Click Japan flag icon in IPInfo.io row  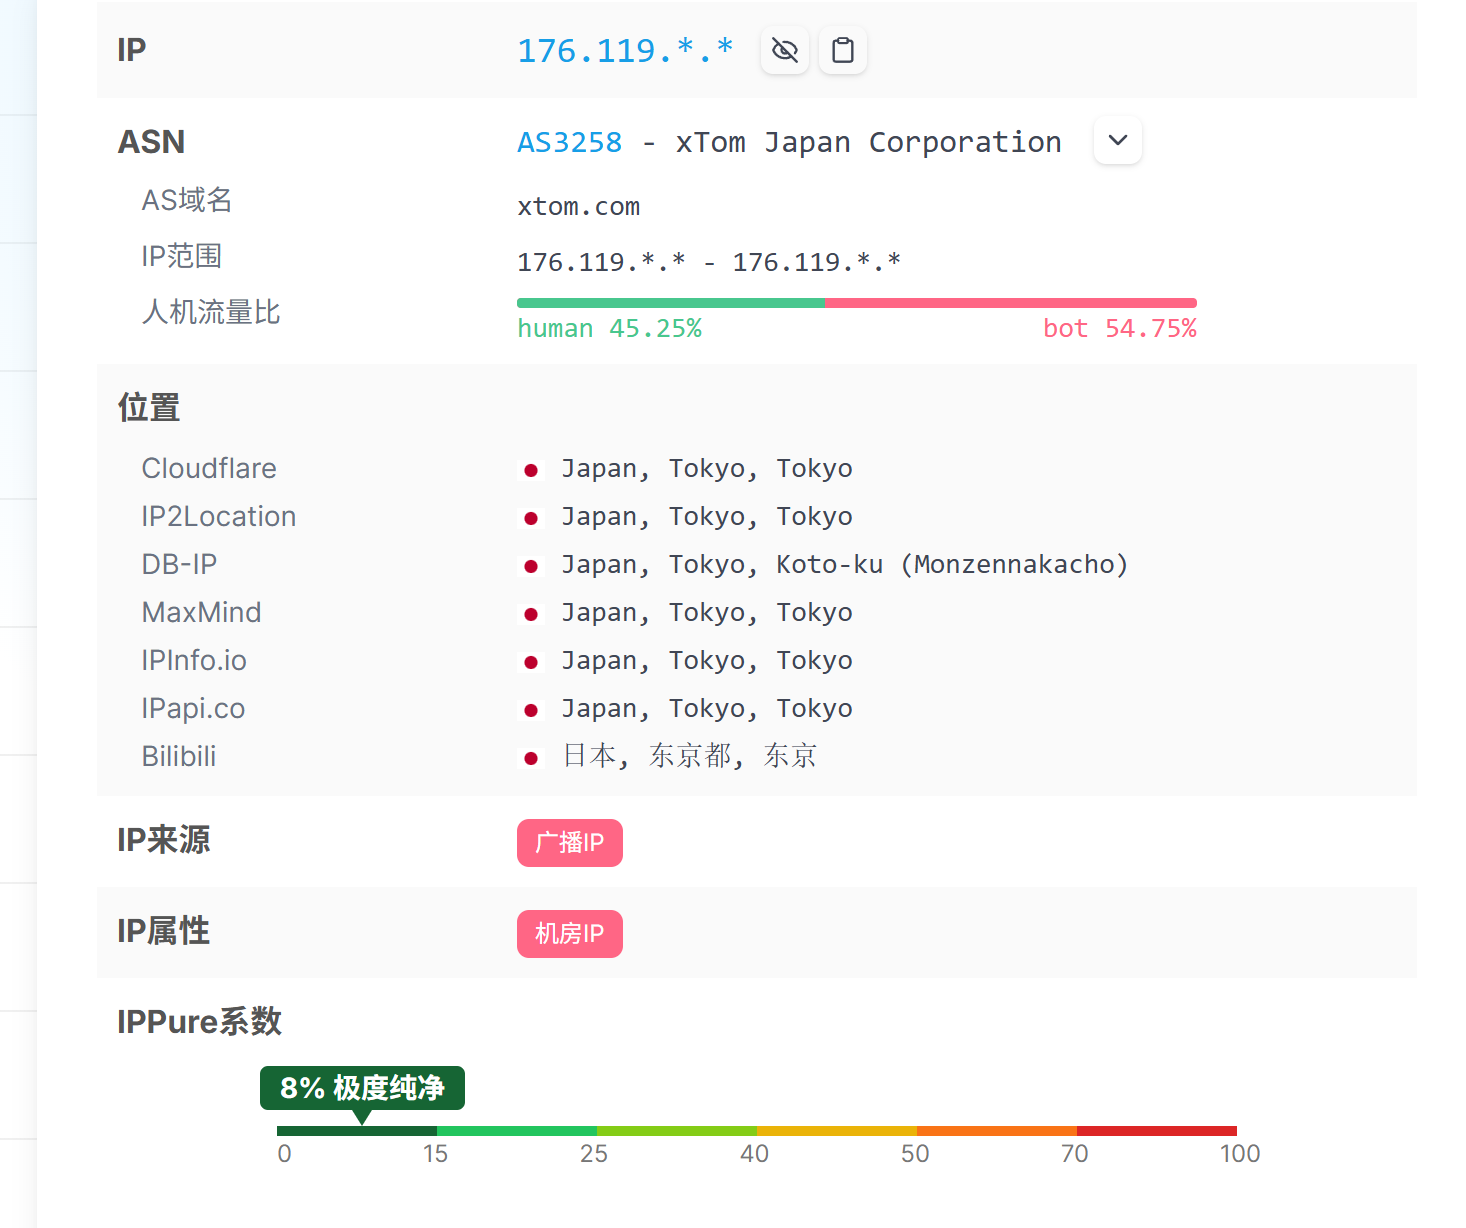(531, 662)
